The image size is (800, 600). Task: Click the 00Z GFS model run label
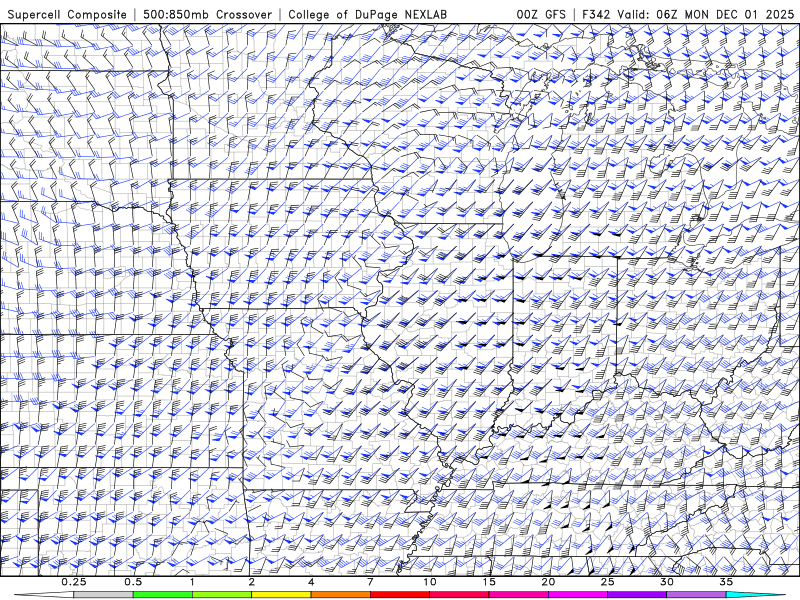click(541, 14)
